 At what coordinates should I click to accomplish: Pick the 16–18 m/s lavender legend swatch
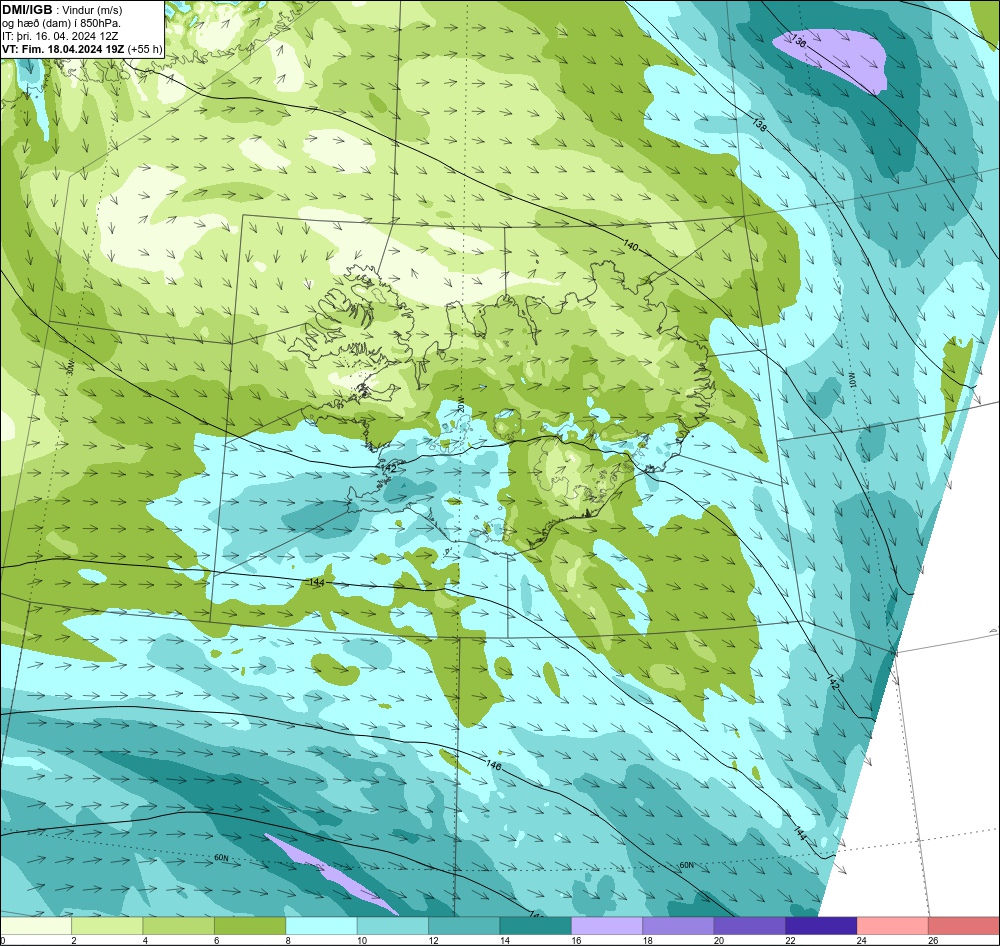607,926
